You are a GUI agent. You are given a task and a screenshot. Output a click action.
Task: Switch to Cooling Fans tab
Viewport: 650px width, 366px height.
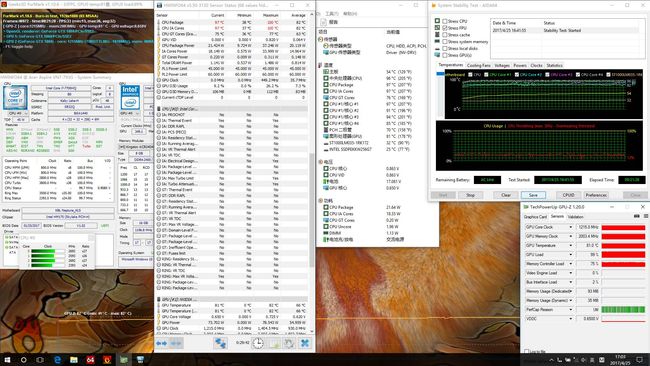pyautogui.click(x=478, y=65)
